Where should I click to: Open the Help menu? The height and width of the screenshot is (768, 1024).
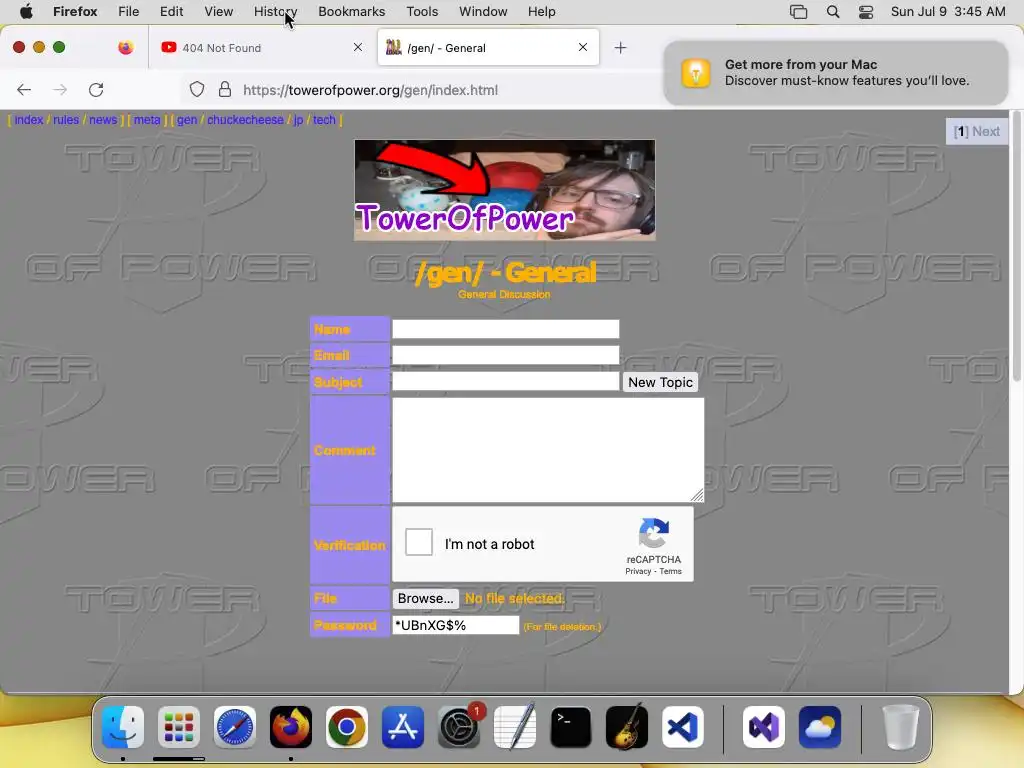point(541,12)
